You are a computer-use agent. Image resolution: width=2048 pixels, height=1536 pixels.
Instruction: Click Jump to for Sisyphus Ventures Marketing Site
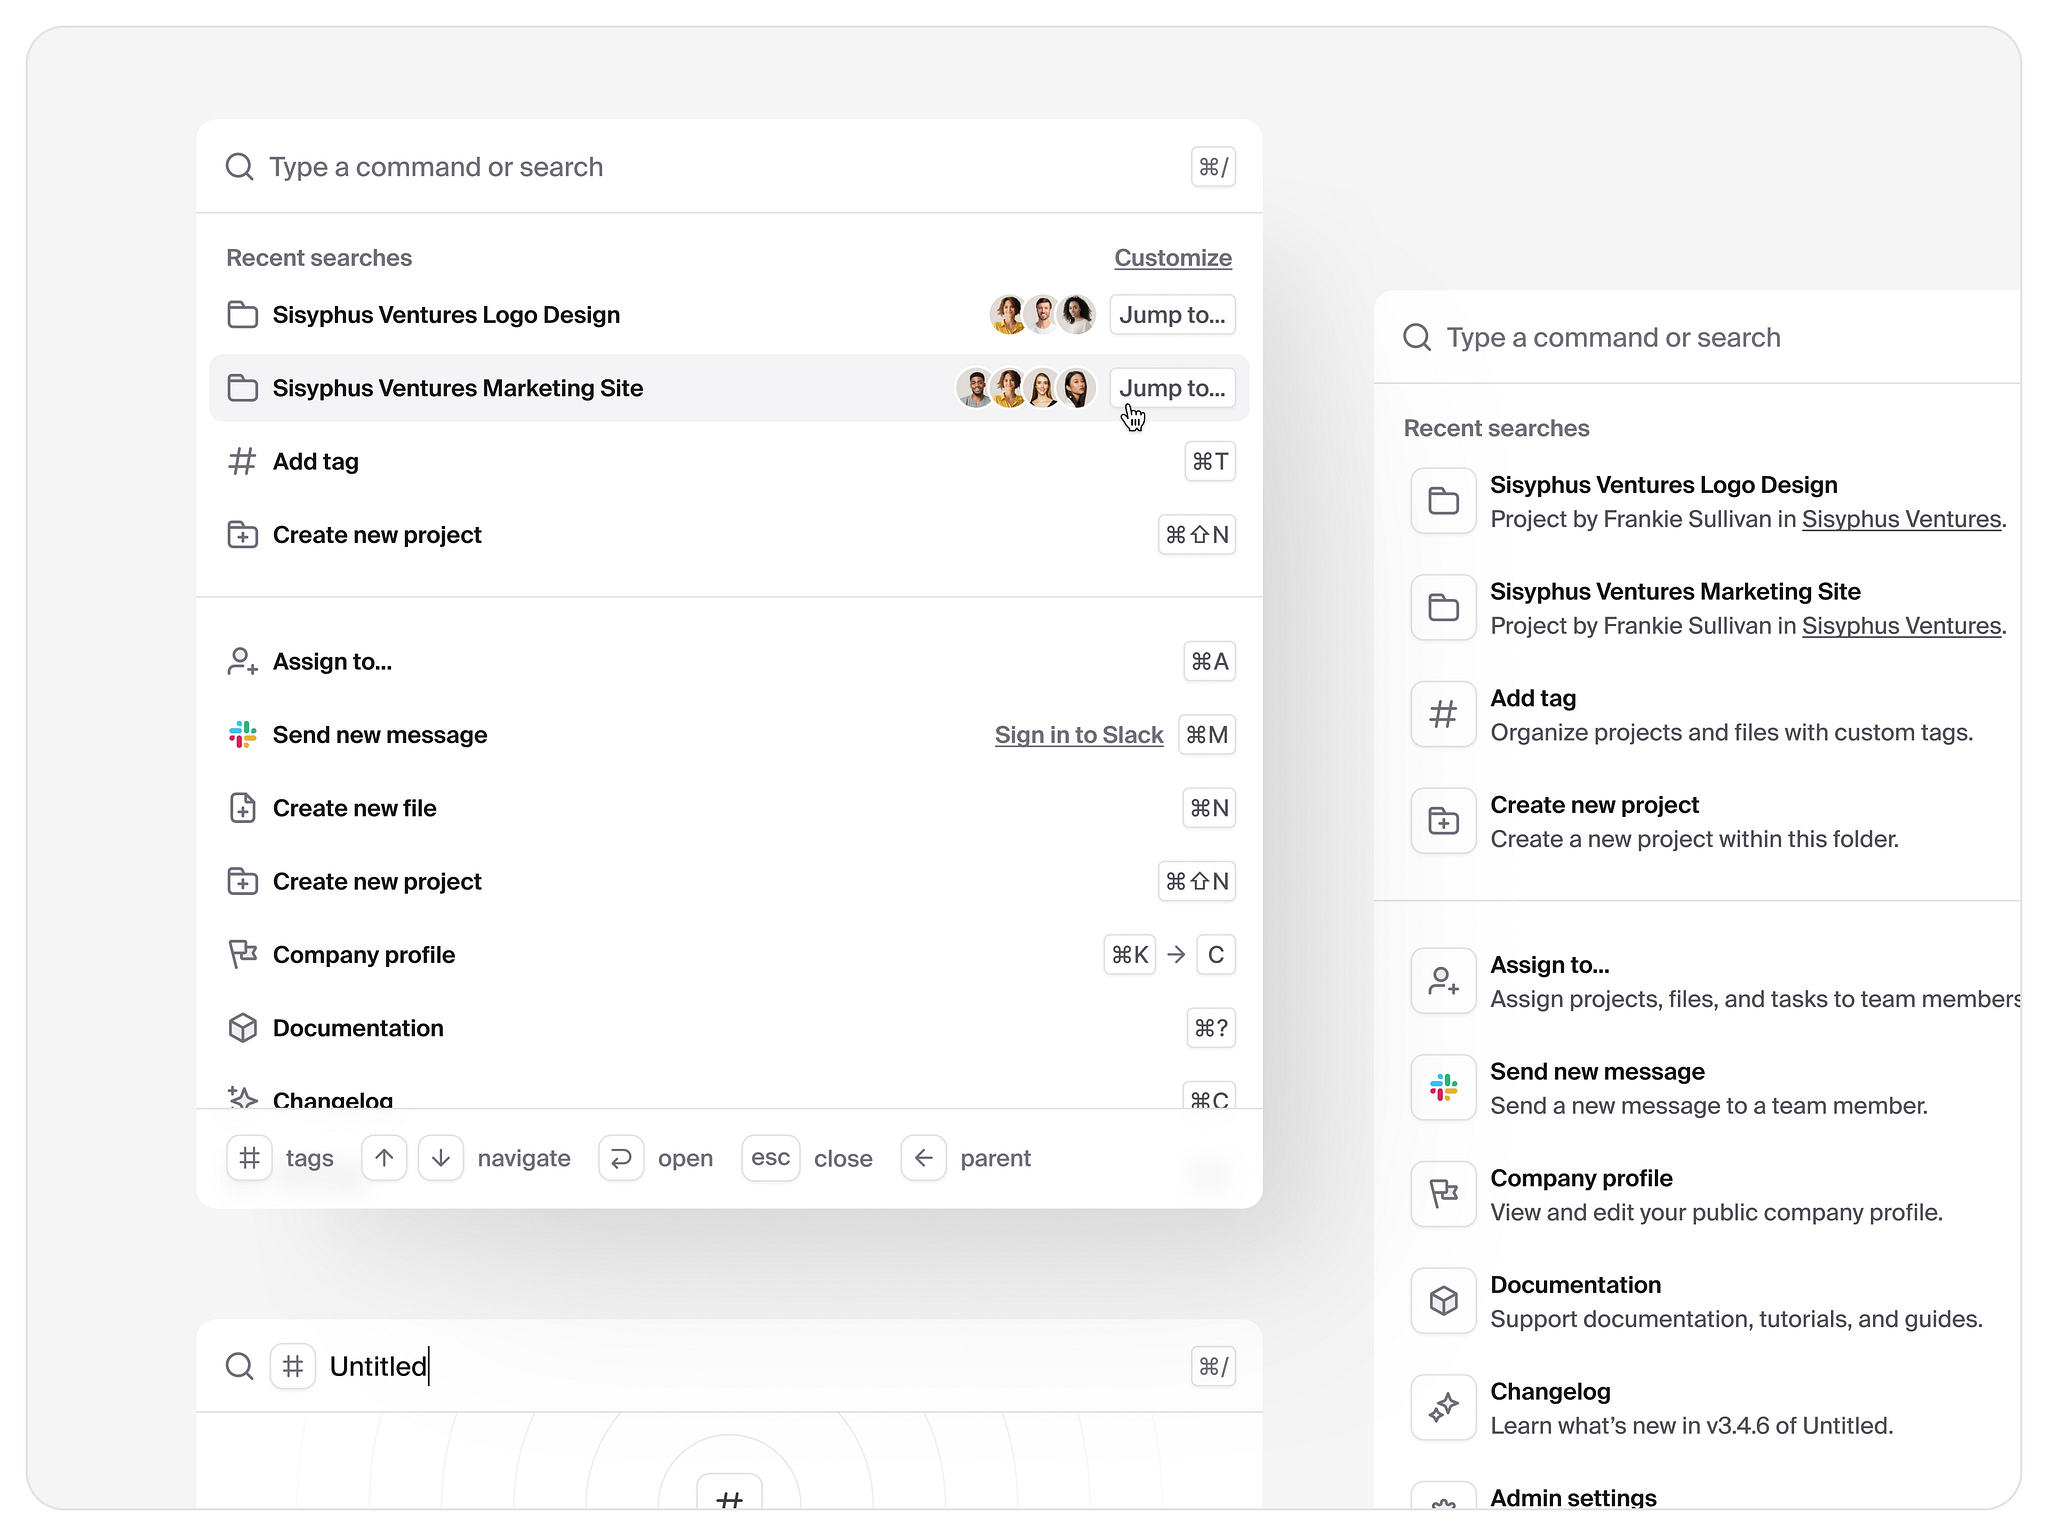tap(1172, 388)
